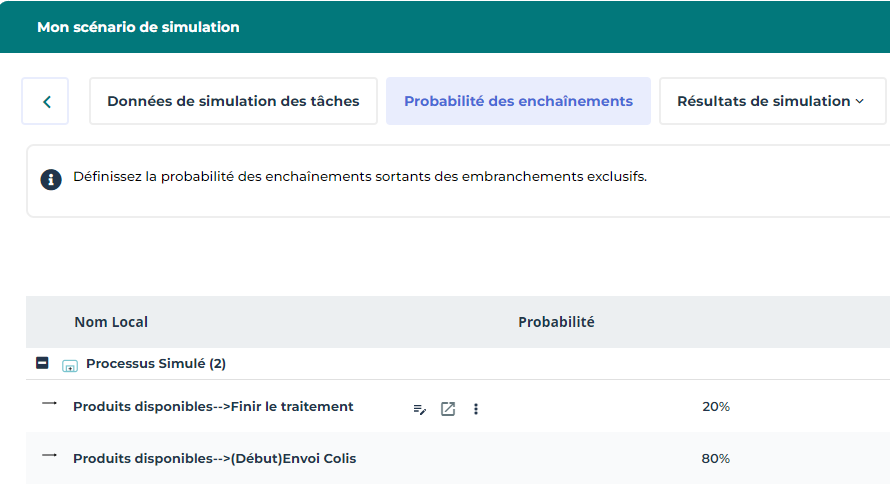Select the Produits disponibles-->Finir le traitement row
This screenshot has width=890, height=493.
pos(213,407)
